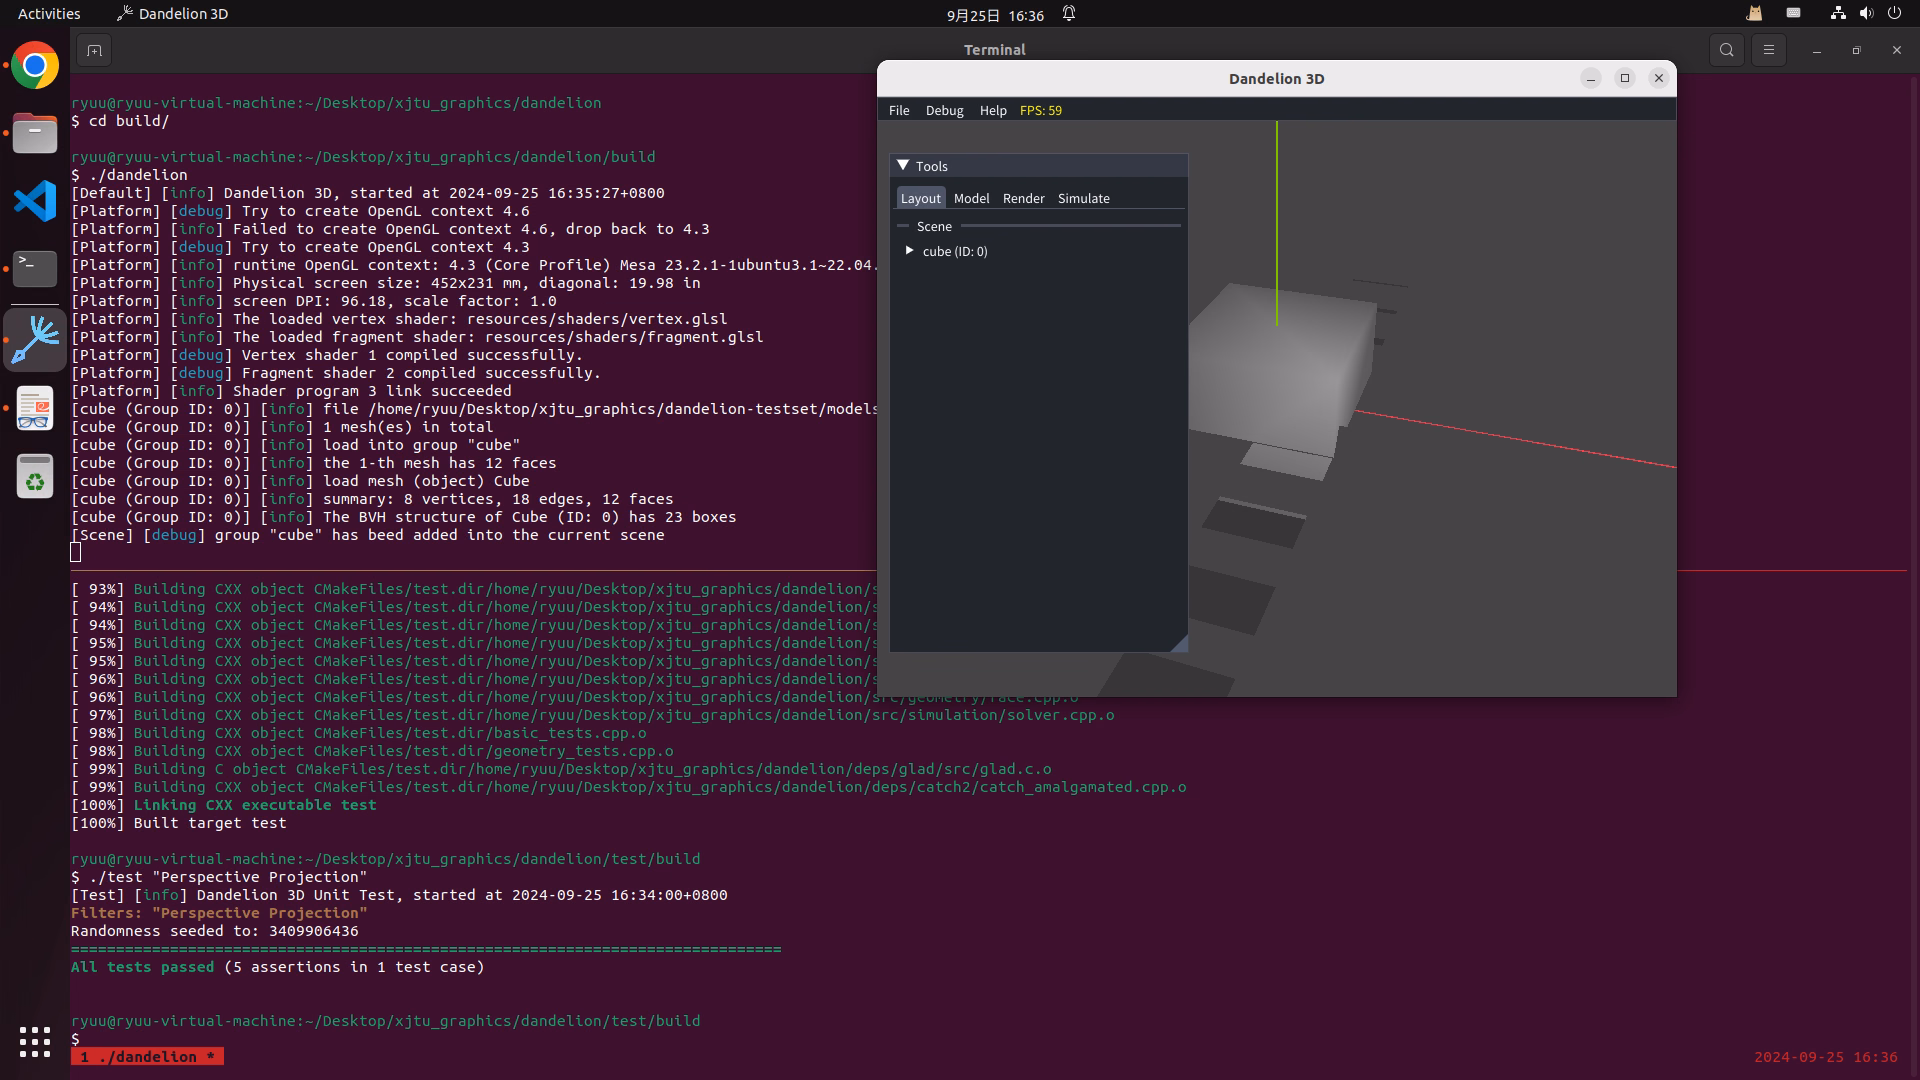
Task: Open the Debug menu in Dandelion 3D
Action: [x=944, y=110]
